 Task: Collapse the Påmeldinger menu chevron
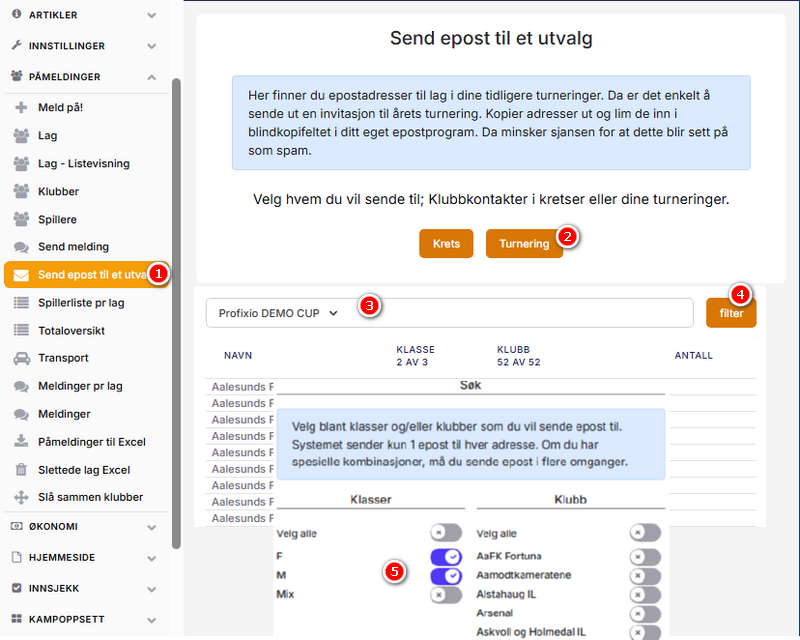tap(152, 77)
